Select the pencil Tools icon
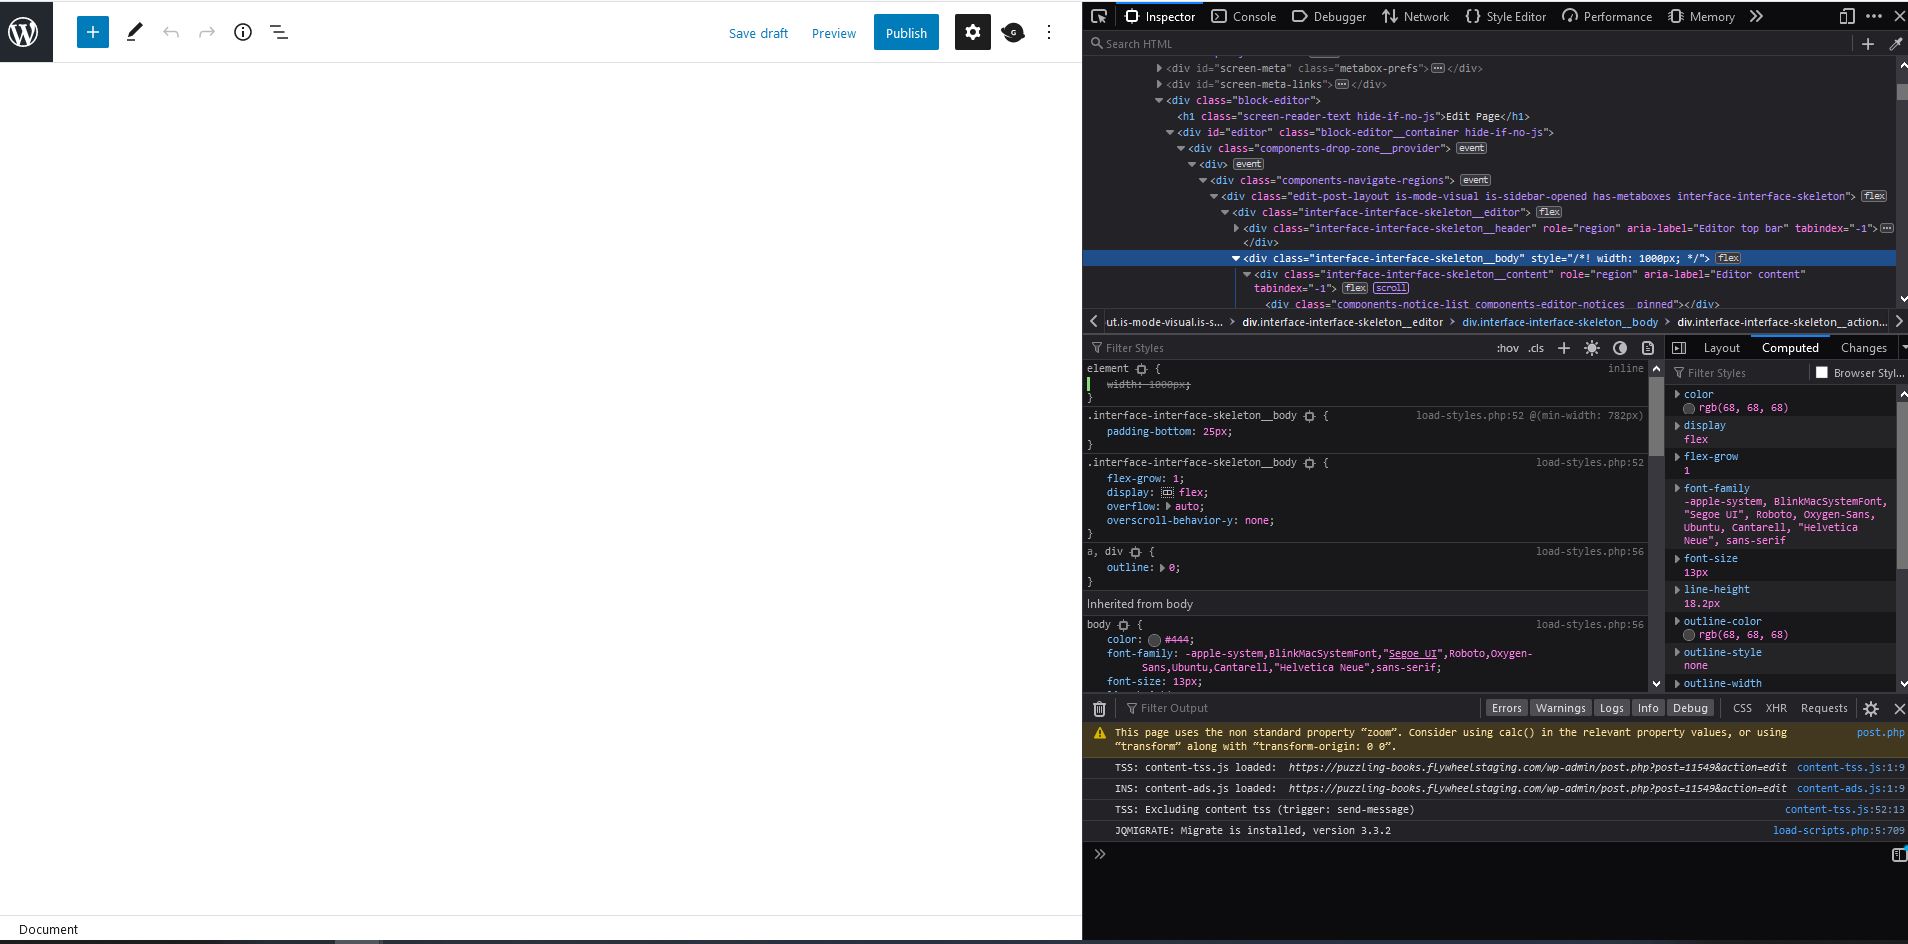Image resolution: width=1908 pixels, height=944 pixels. (134, 32)
